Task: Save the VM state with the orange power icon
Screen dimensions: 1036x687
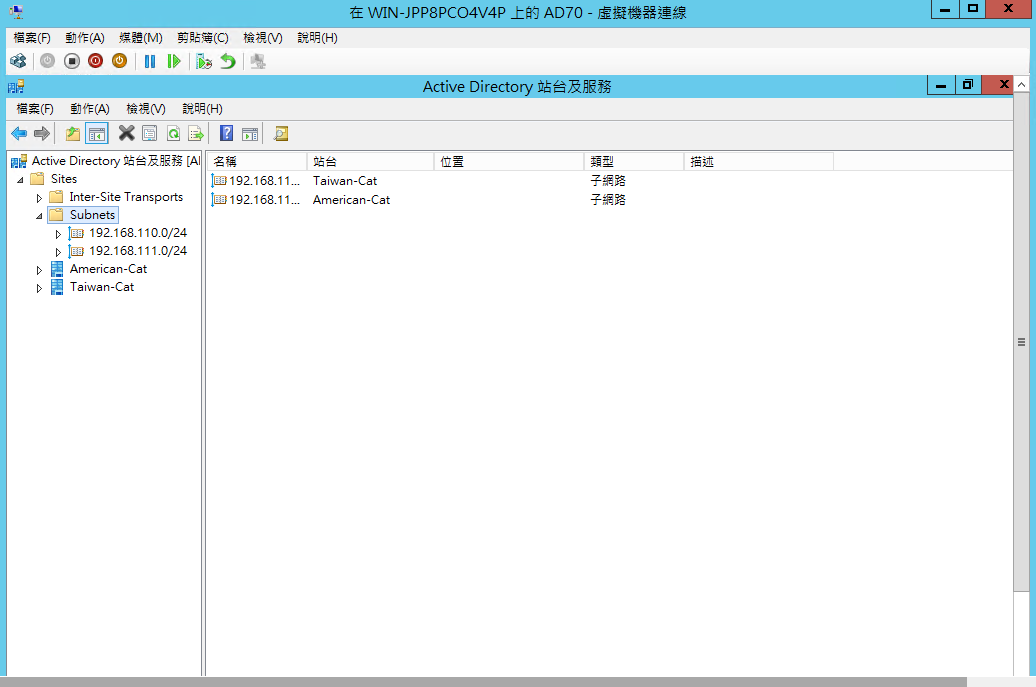Action: pos(120,61)
